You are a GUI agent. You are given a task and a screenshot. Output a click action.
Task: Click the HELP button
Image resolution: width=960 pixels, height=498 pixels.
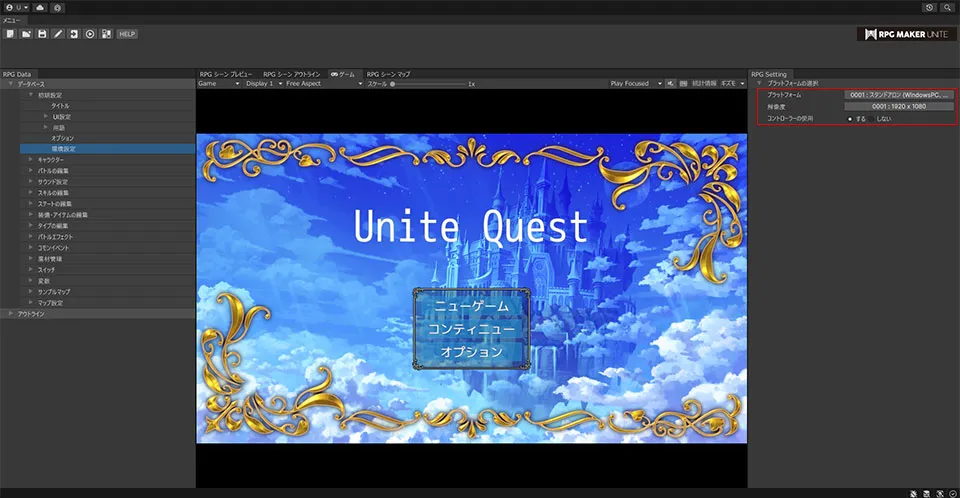[126, 34]
